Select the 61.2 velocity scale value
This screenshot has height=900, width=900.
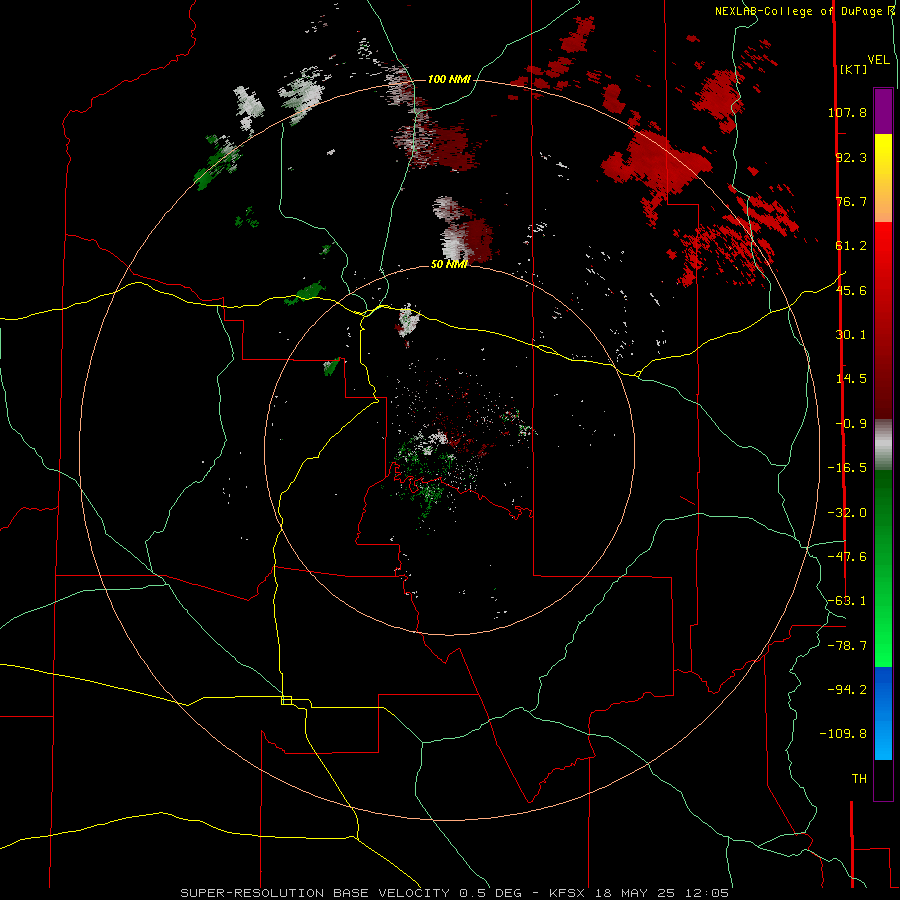[x=851, y=246]
